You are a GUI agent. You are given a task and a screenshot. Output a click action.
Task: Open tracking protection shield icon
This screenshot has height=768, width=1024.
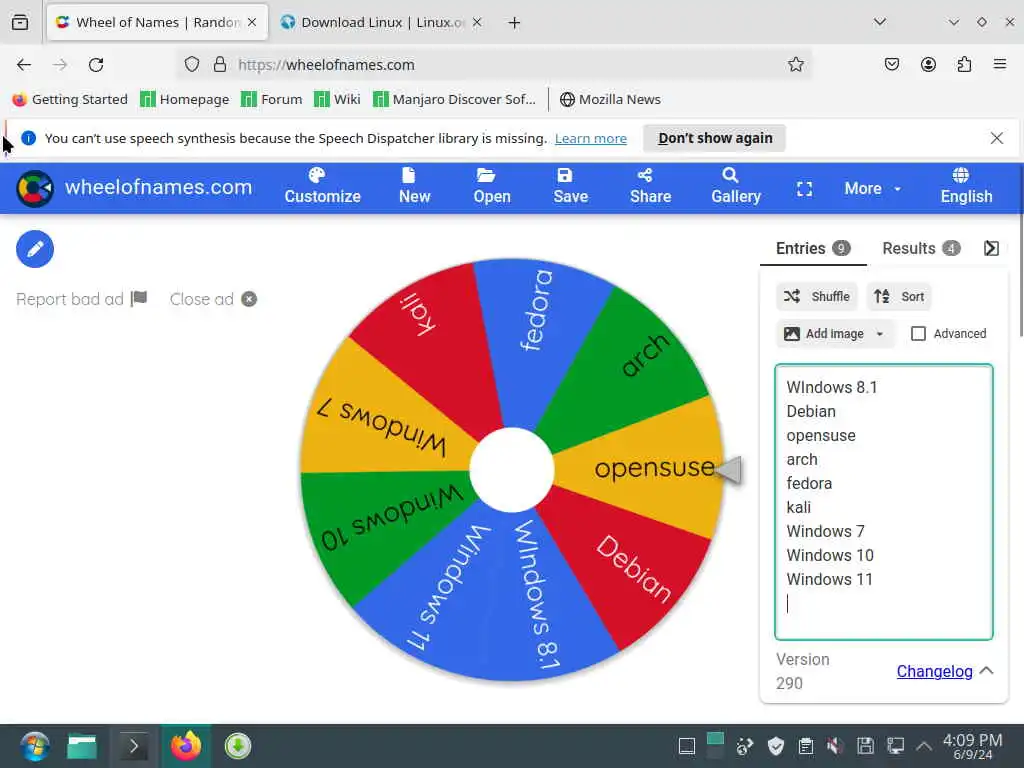pos(191,64)
